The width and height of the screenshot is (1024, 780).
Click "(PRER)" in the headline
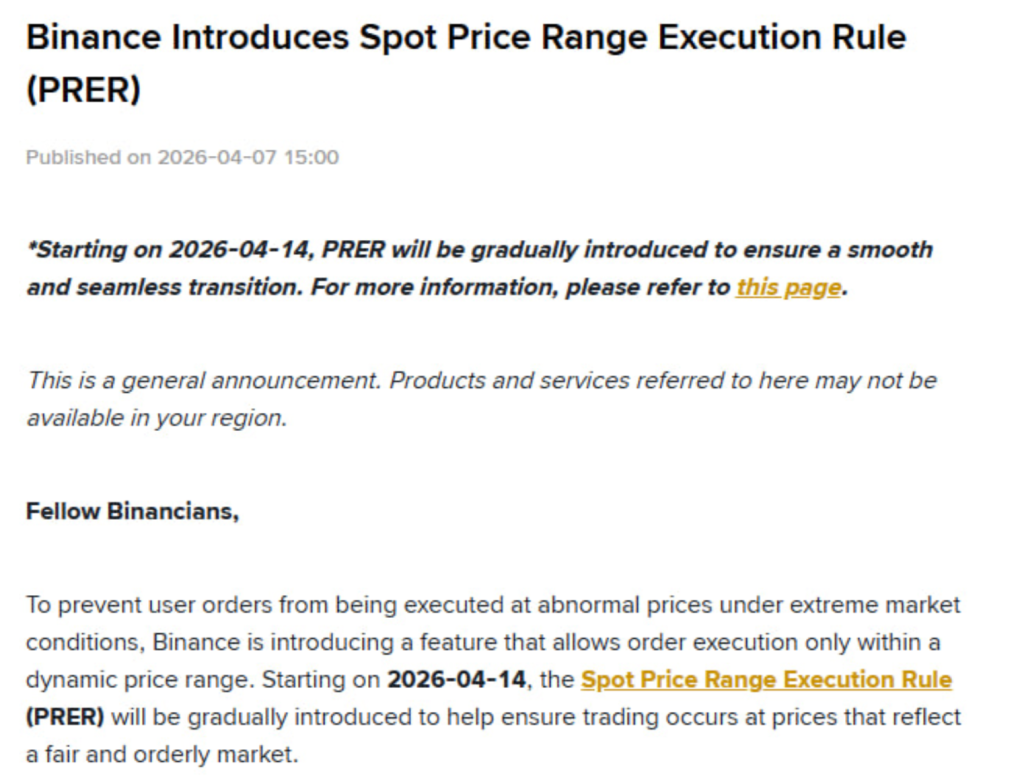click(83, 90)
